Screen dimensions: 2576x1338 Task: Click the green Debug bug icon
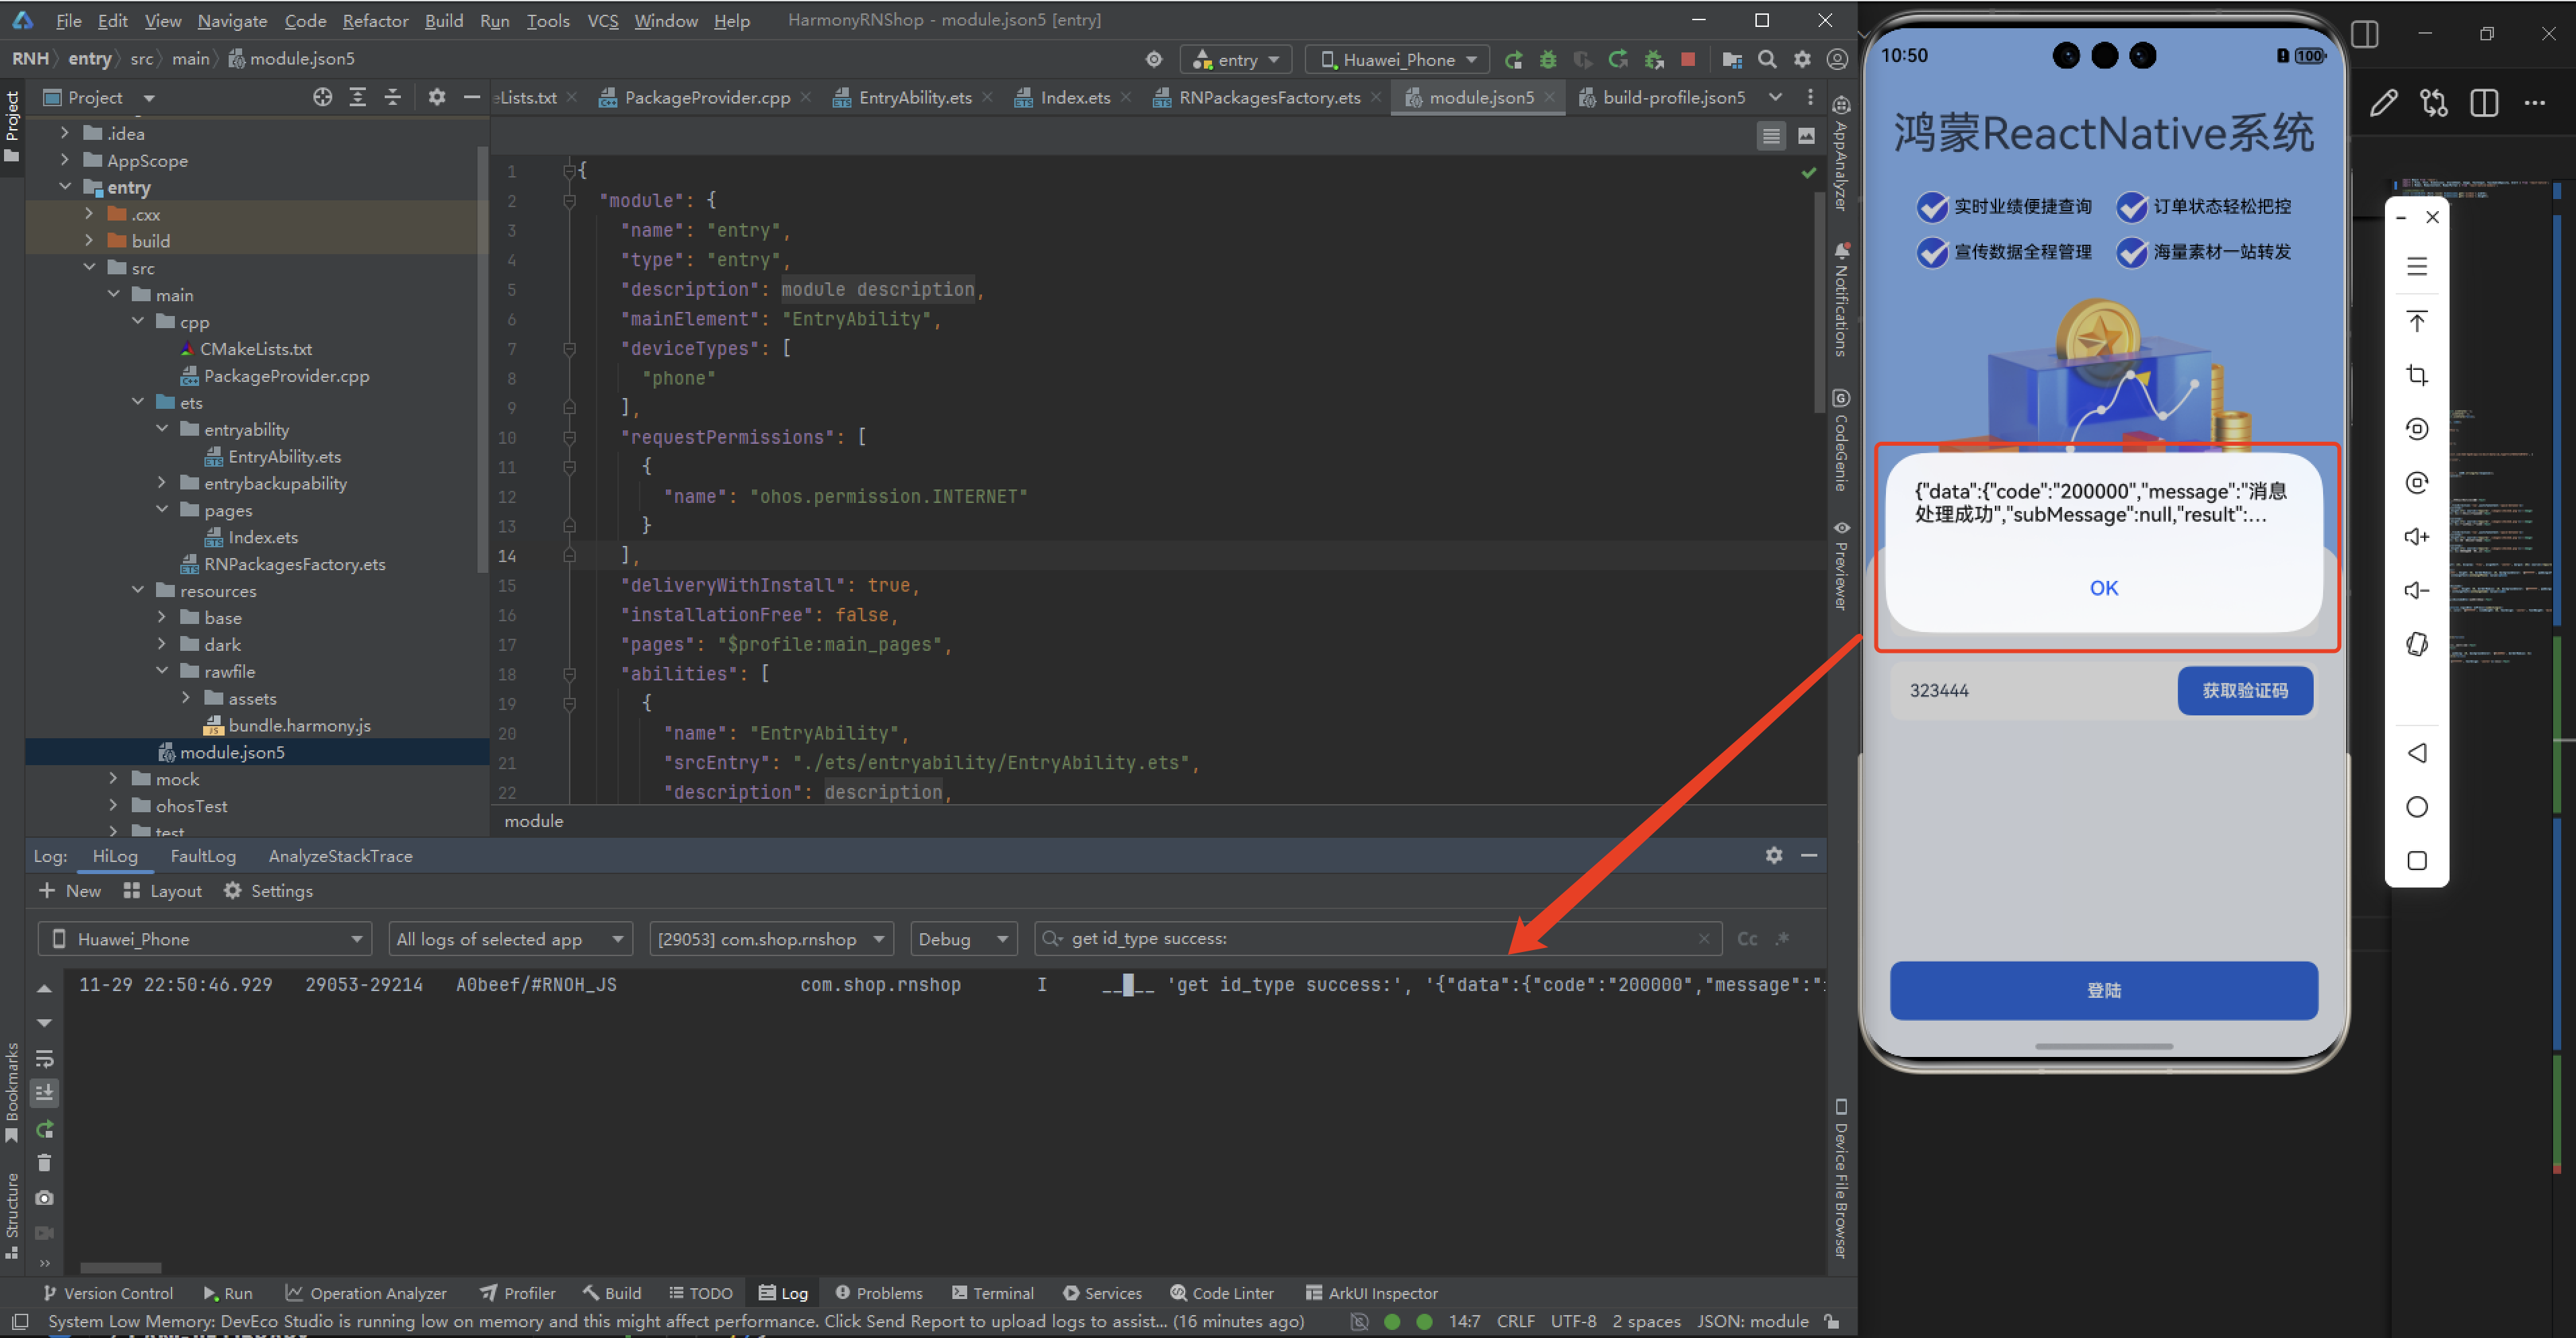tap(1547, 60)
